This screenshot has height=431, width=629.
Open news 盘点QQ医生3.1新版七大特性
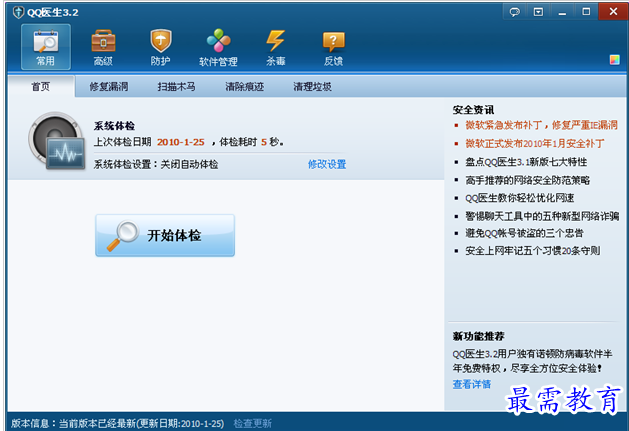[x=526, y=162]
